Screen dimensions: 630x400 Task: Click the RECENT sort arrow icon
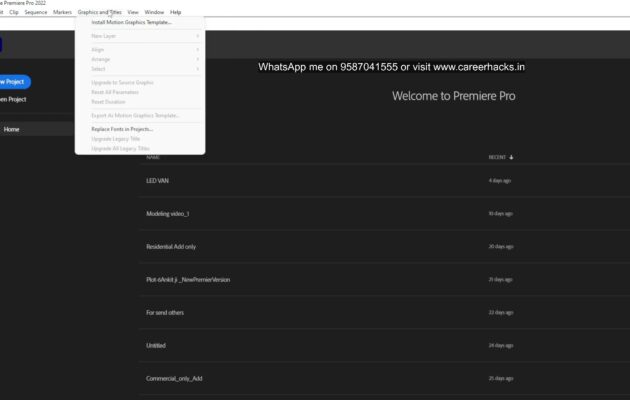pyautogui.click(x=512, y=157)
